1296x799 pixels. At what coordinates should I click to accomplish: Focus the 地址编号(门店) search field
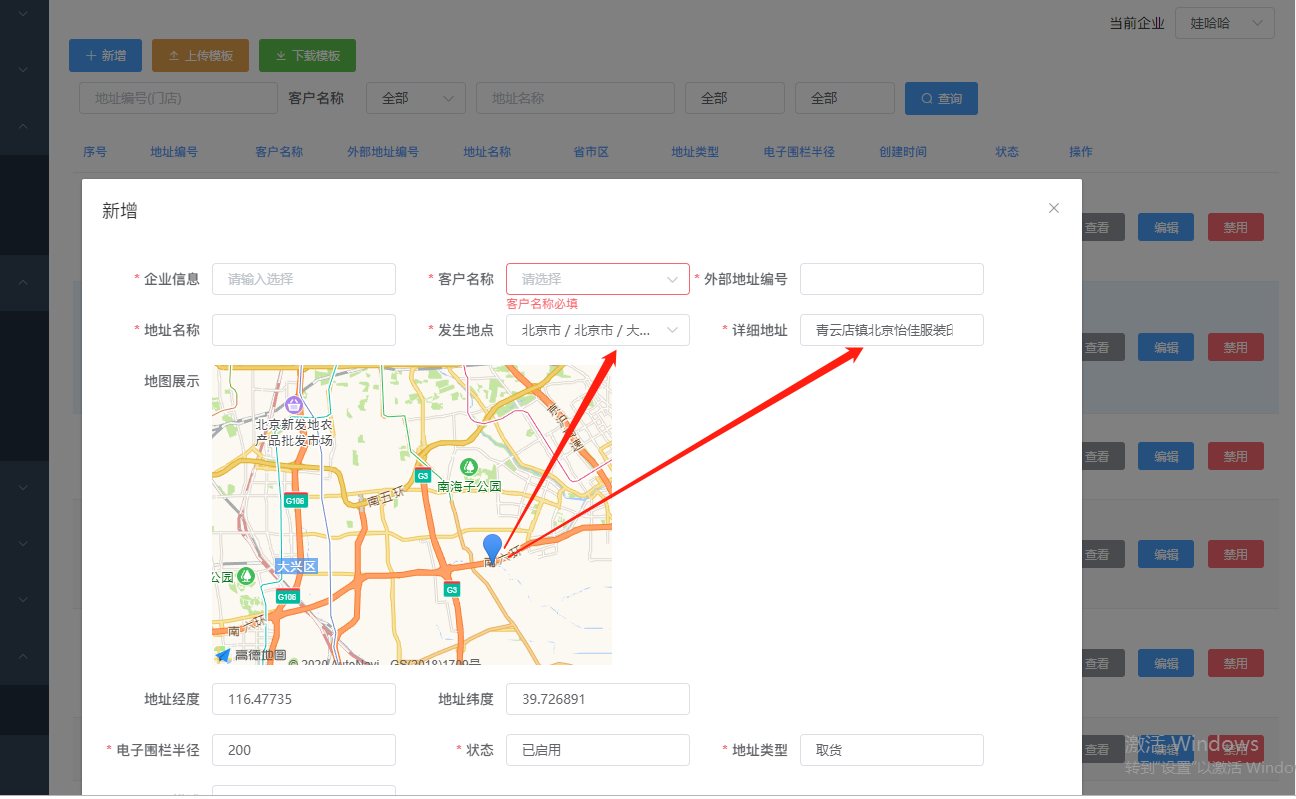pos(178,98)
